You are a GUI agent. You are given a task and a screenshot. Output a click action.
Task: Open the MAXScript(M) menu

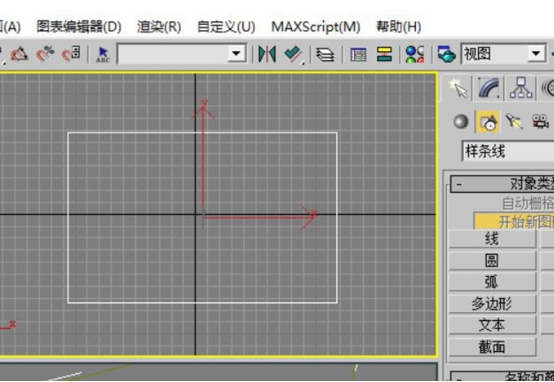316,27
